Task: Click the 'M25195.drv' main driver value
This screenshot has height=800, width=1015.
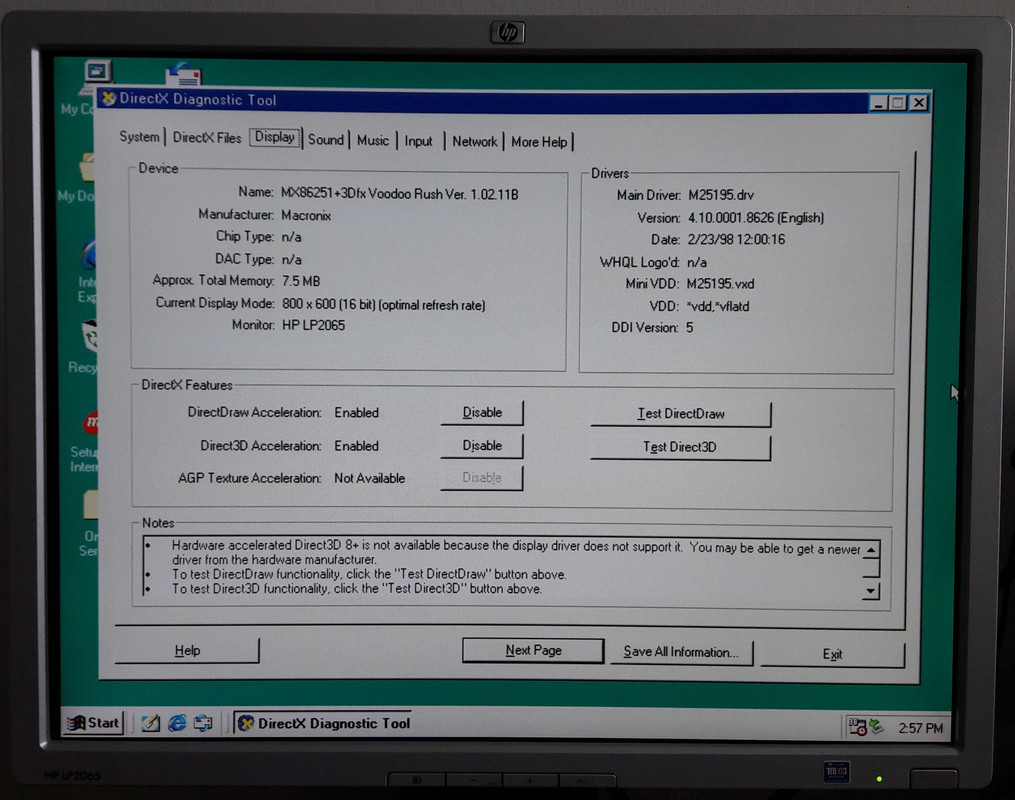Action: click(720, 195)
